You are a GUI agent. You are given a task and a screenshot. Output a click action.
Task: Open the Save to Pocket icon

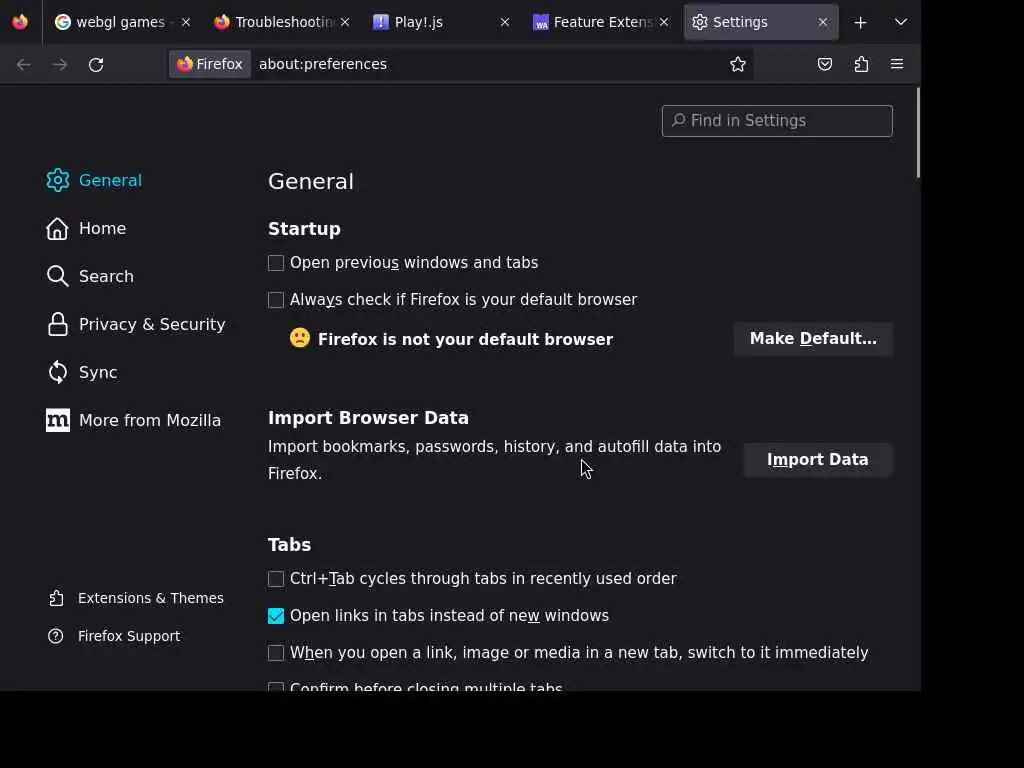coord(825,64)
